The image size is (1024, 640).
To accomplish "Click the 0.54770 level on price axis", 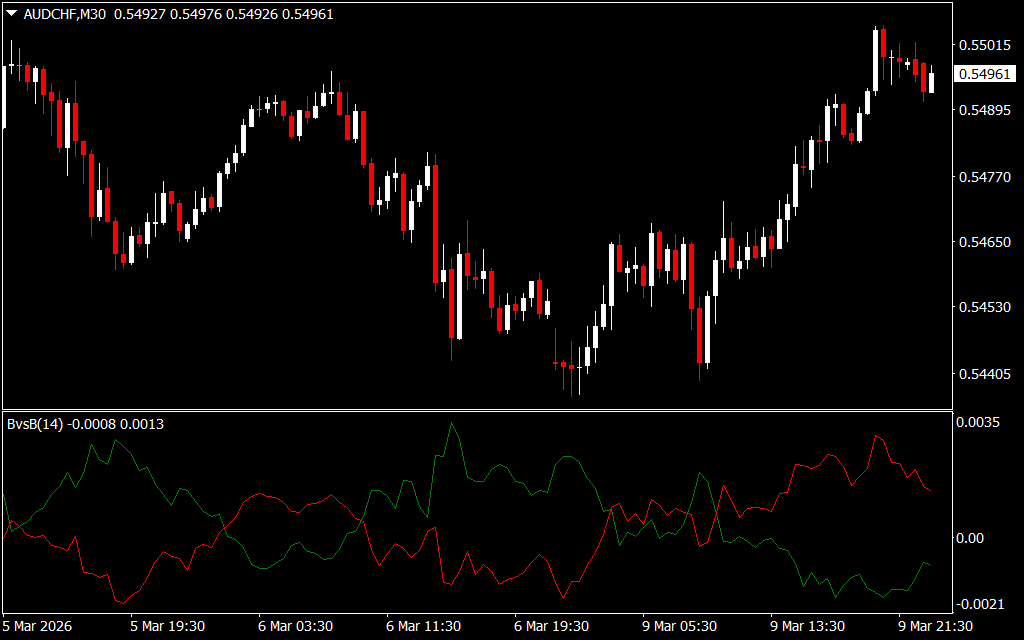I will point(983,177).
